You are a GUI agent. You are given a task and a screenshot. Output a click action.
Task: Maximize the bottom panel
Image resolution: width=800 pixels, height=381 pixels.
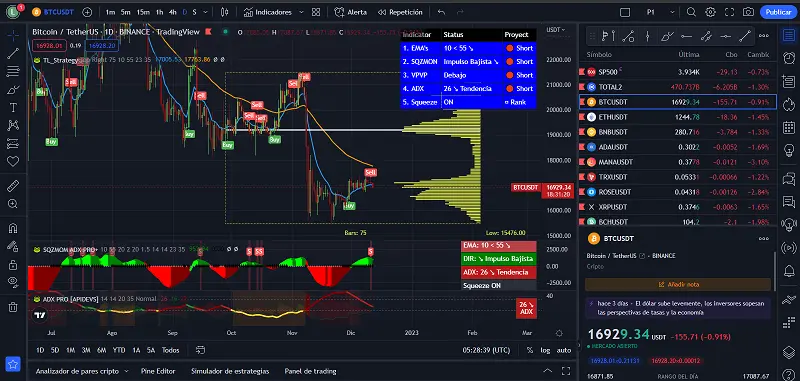[566, 371]
